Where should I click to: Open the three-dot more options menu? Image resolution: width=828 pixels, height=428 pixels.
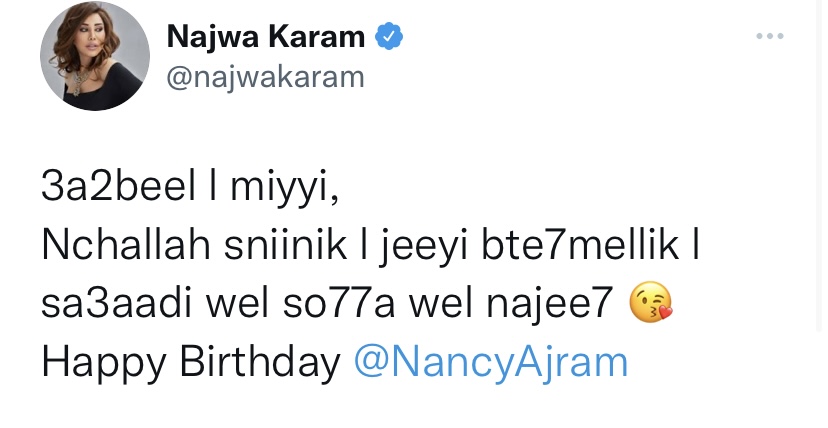click(769, 37)
